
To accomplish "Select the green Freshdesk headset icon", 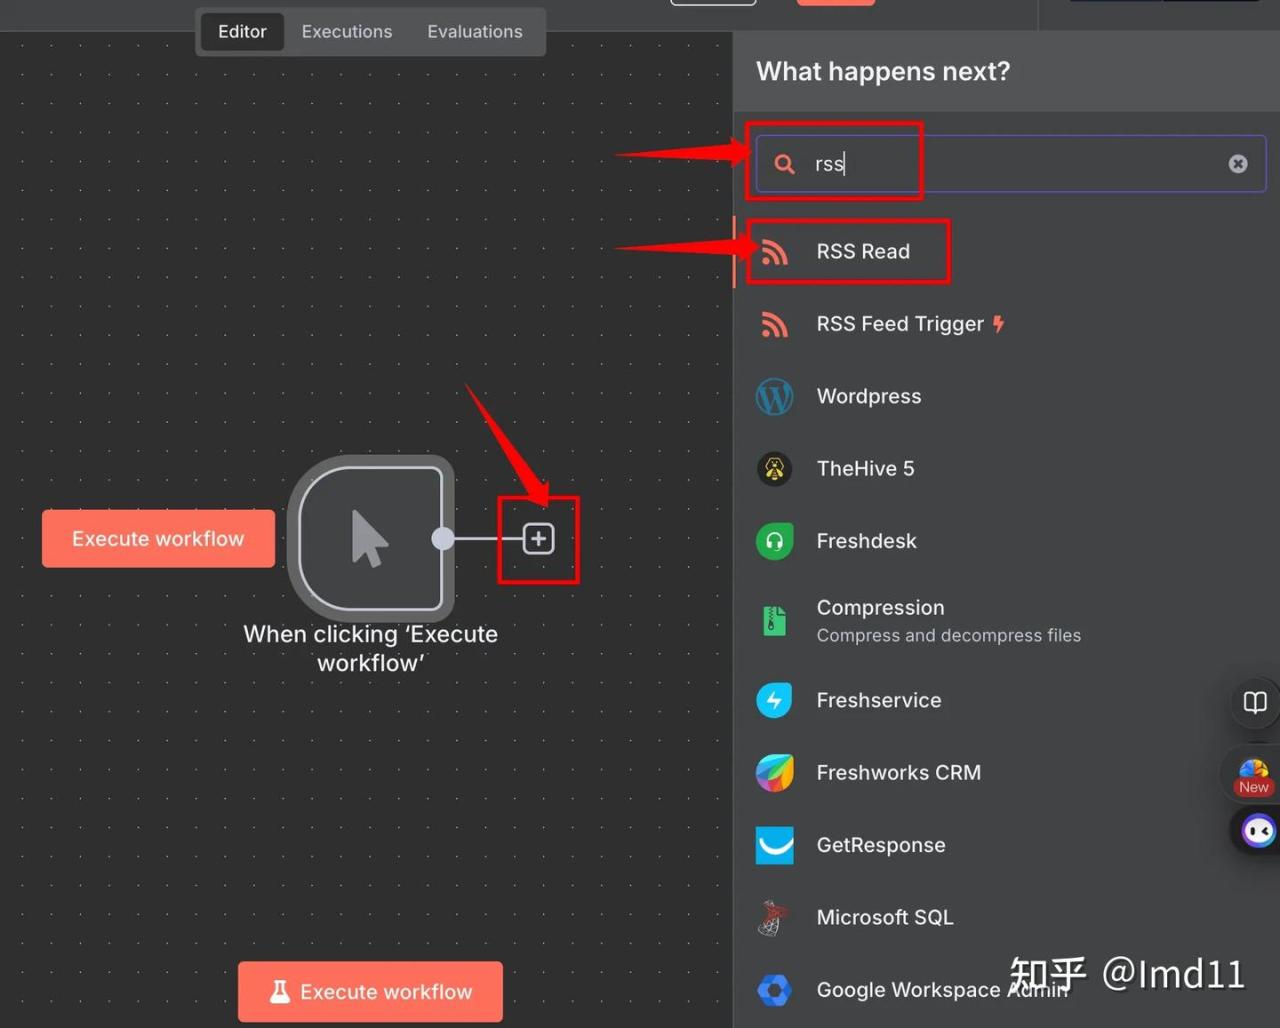I will (x=774, y=541).
